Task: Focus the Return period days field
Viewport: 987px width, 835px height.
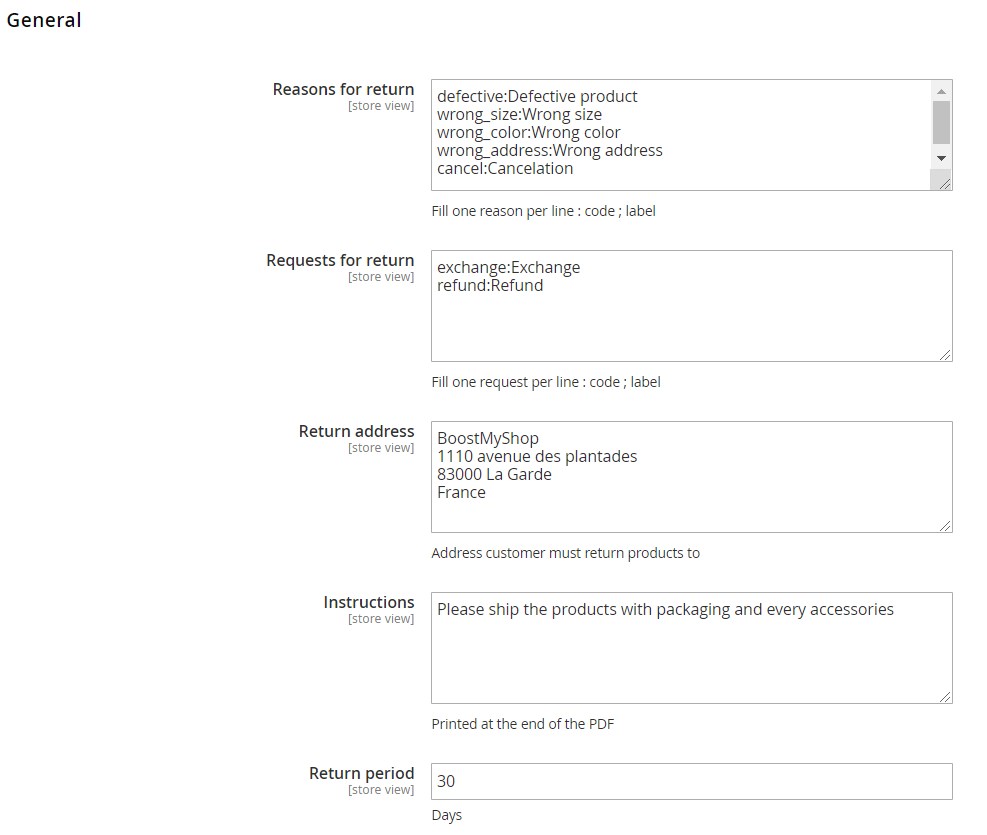Action: [691, 782]
